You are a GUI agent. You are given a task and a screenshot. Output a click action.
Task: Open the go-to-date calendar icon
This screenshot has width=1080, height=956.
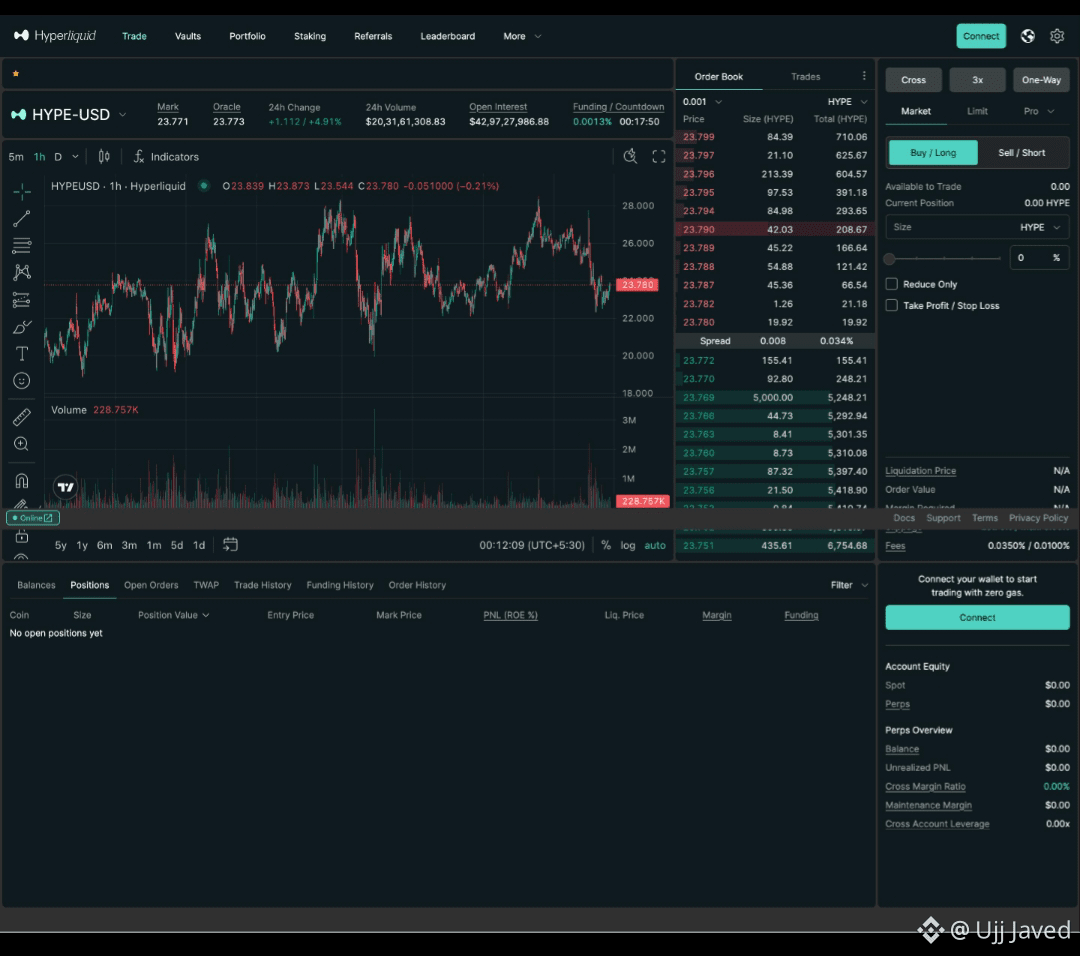pos(230,545)
